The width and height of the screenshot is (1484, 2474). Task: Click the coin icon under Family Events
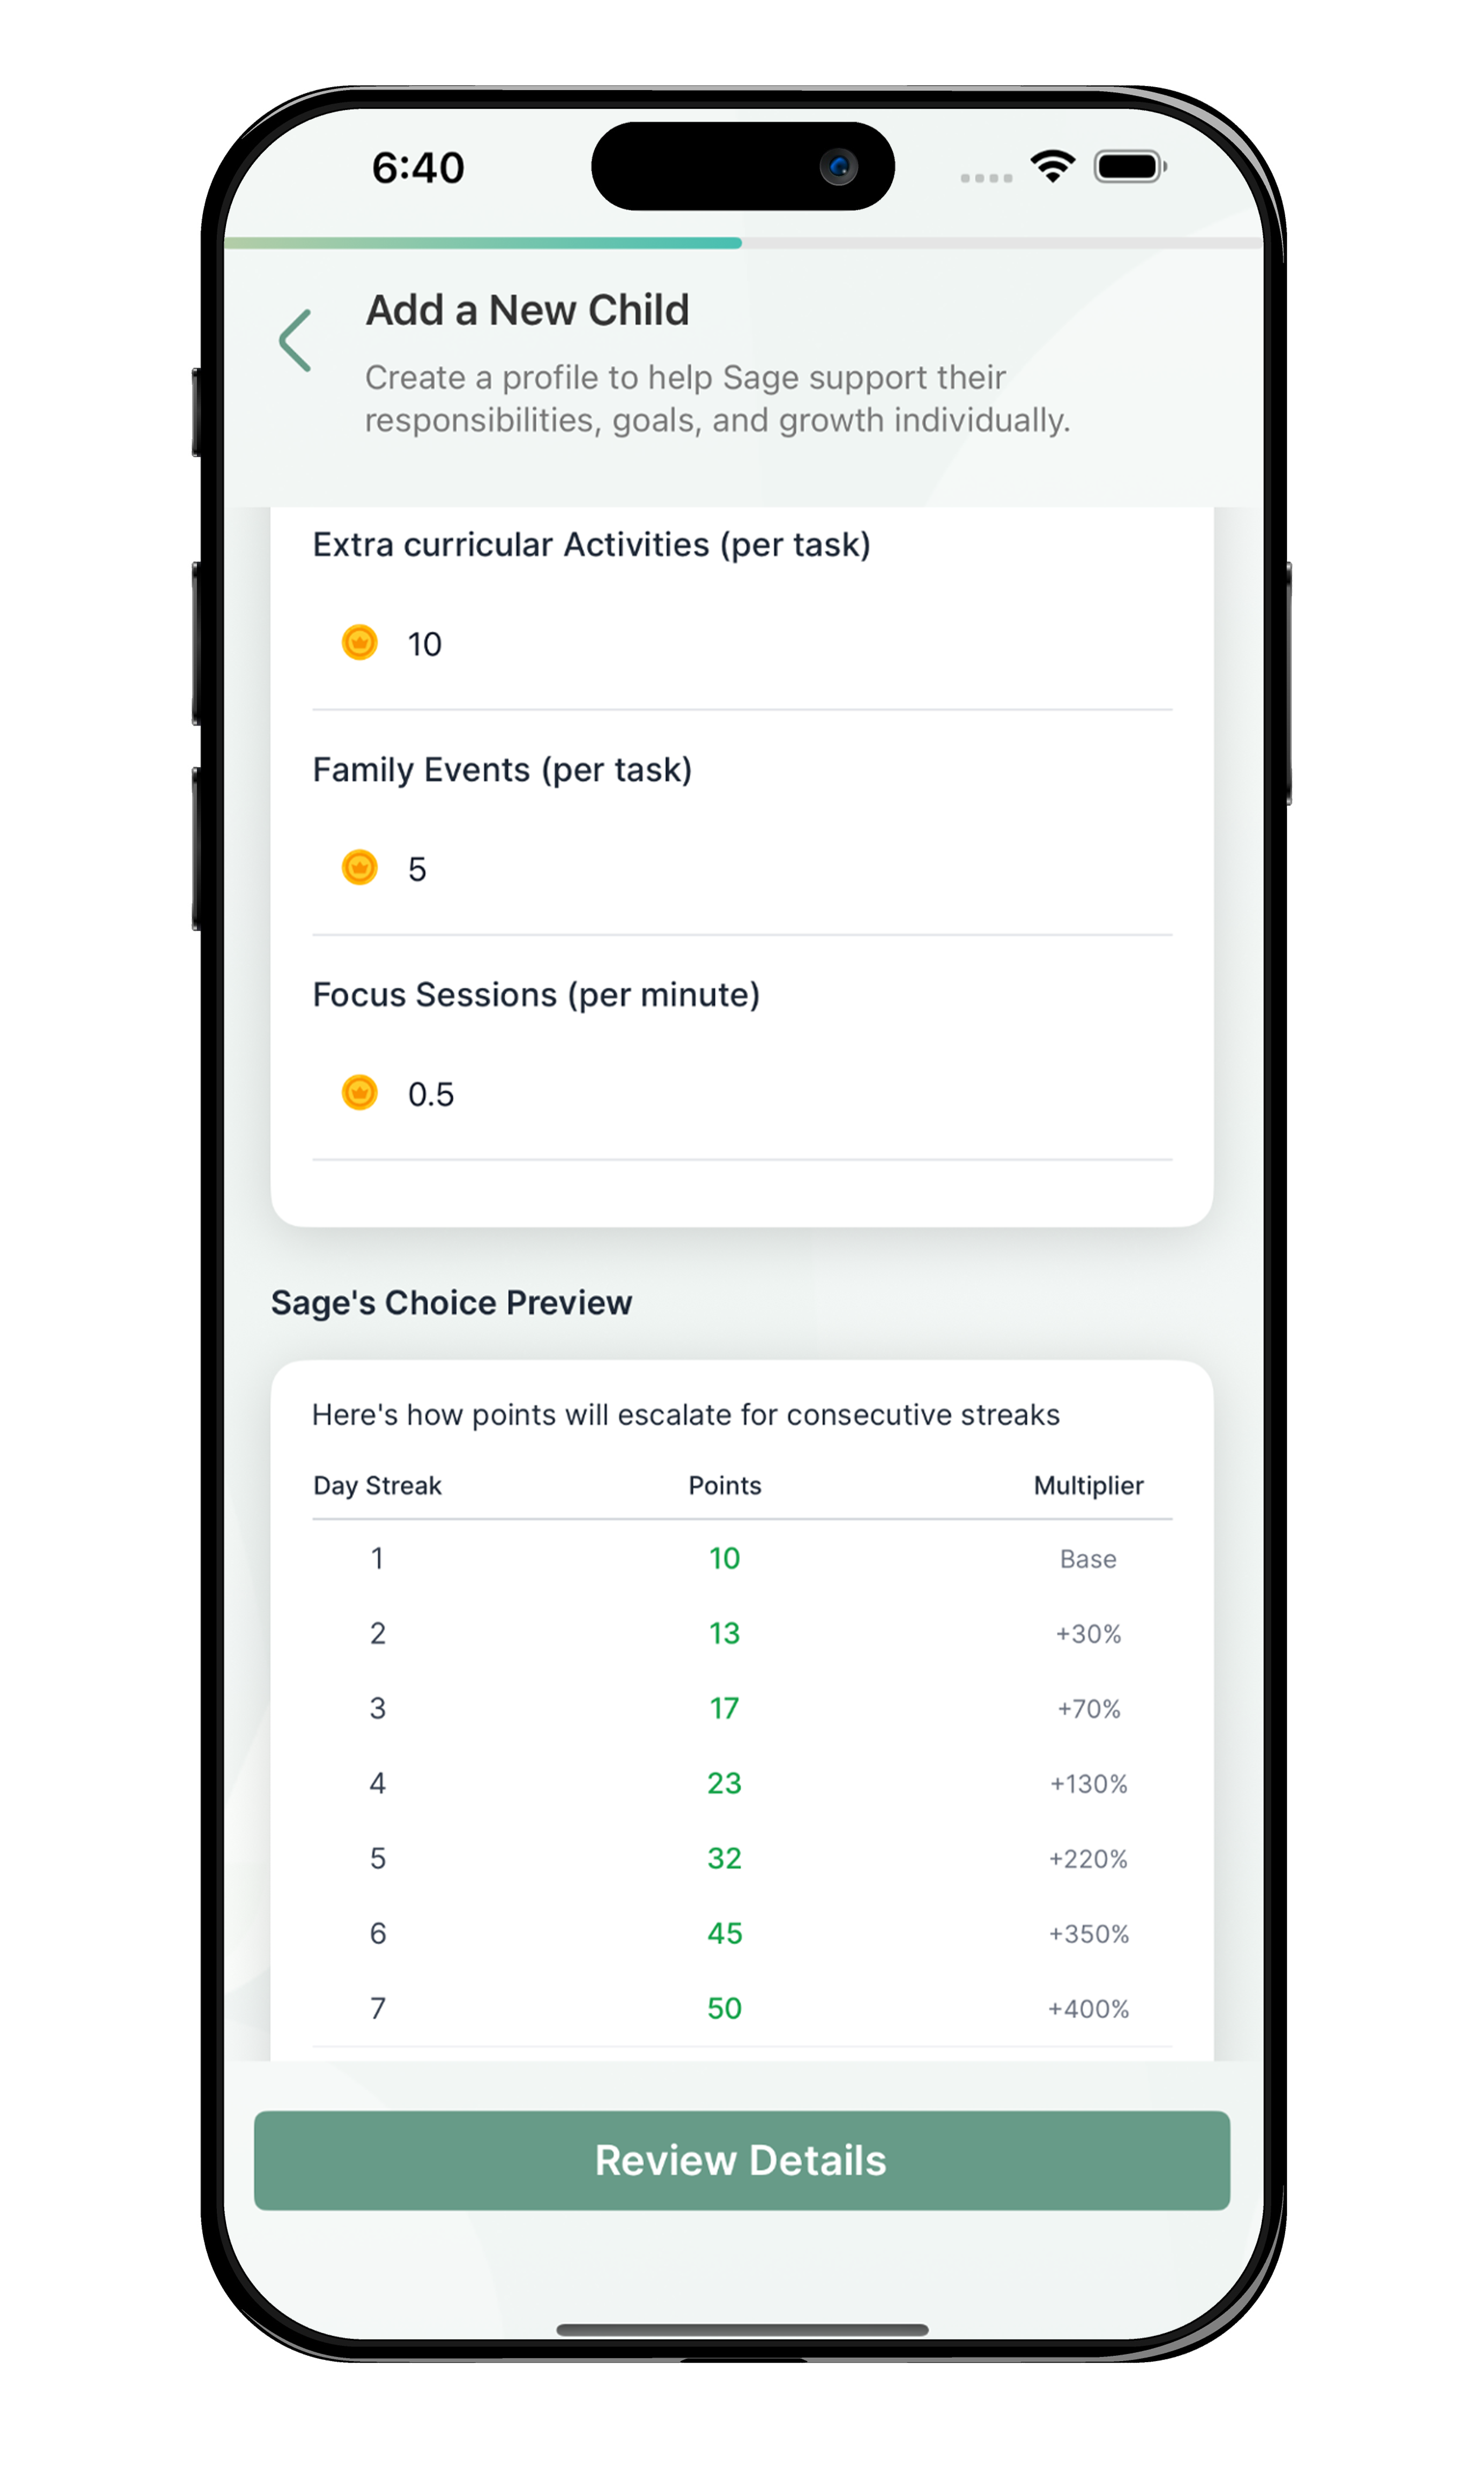(360, 868)
